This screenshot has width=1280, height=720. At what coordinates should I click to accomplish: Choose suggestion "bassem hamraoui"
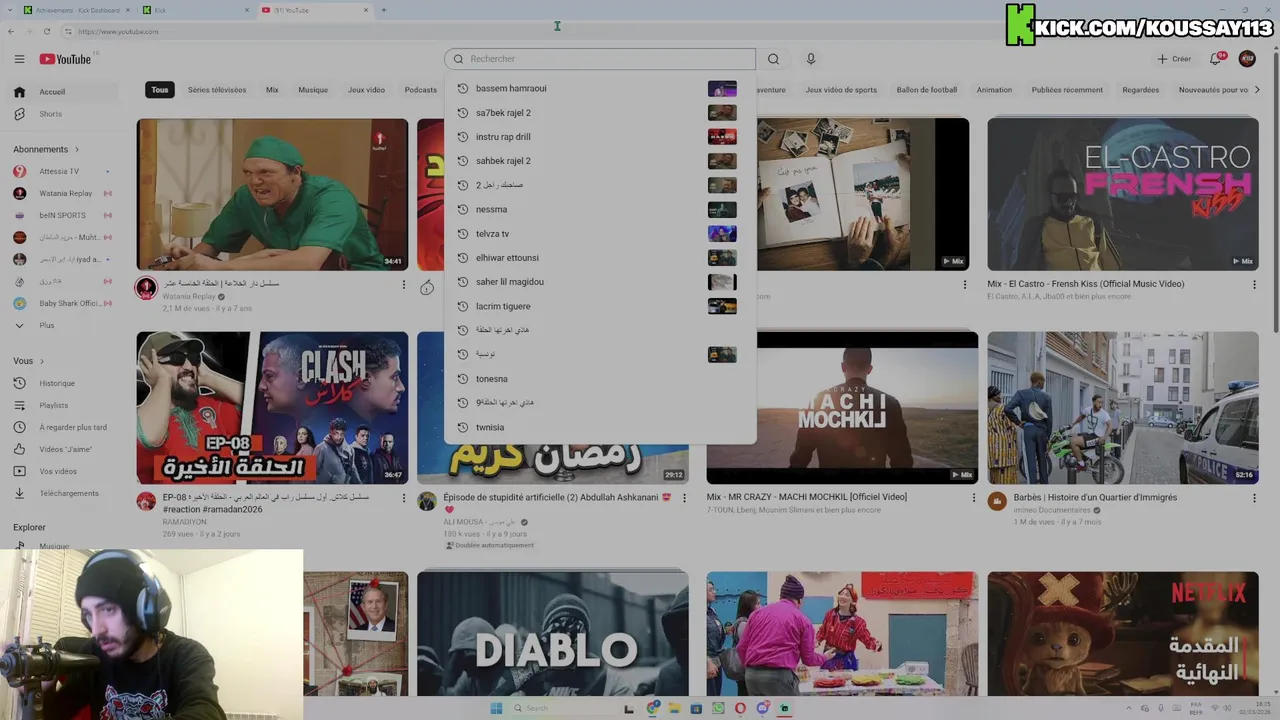coord(600,89)
